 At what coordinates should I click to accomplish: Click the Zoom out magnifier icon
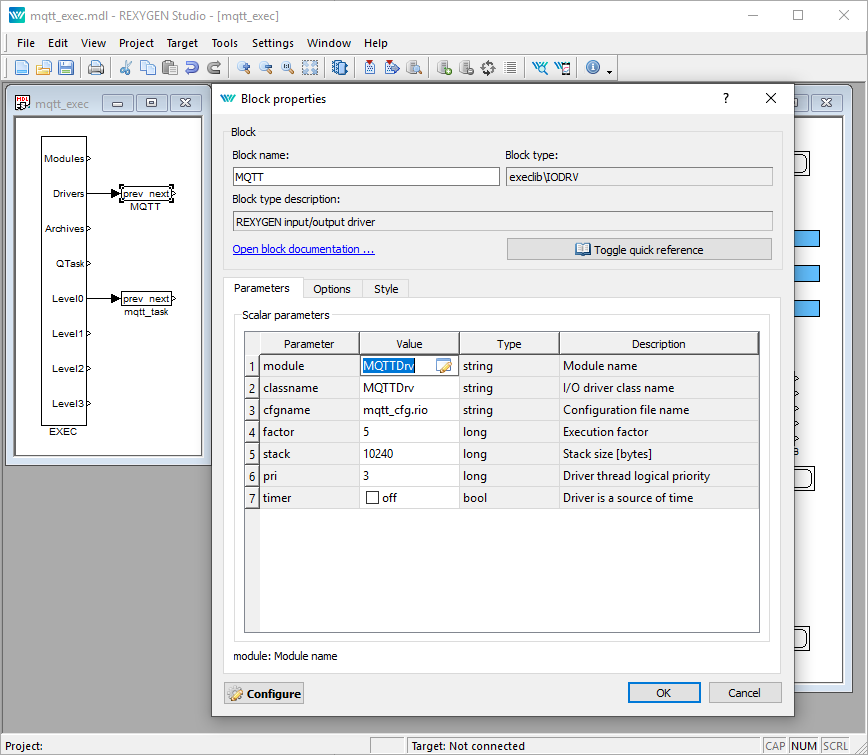(266, 68)
